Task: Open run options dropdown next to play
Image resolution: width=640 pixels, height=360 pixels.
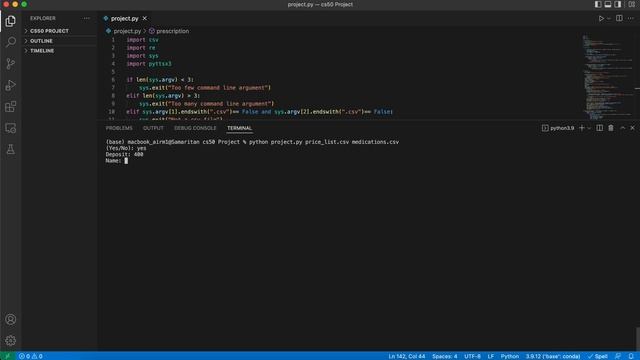Action: (608, 18)
